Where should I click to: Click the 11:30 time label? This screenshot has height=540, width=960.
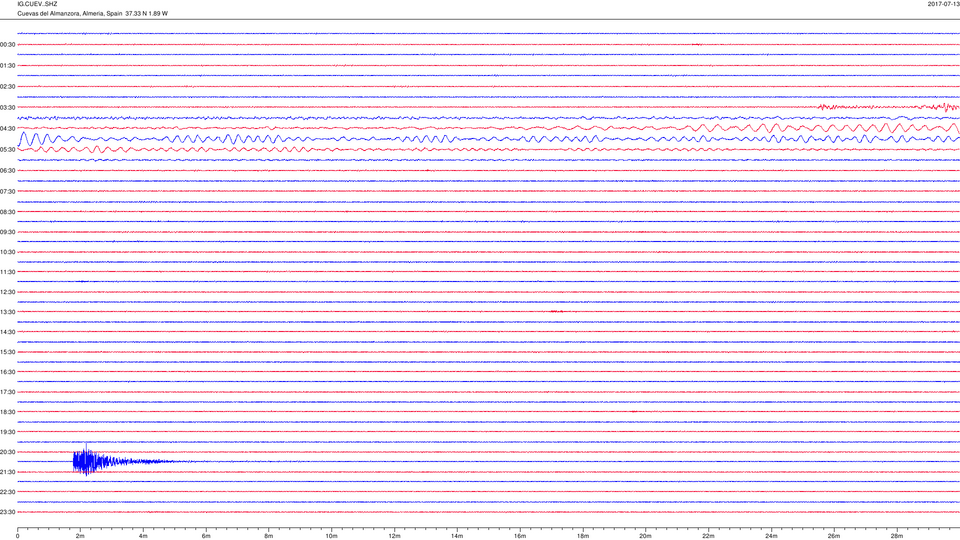tap(7, 272)
